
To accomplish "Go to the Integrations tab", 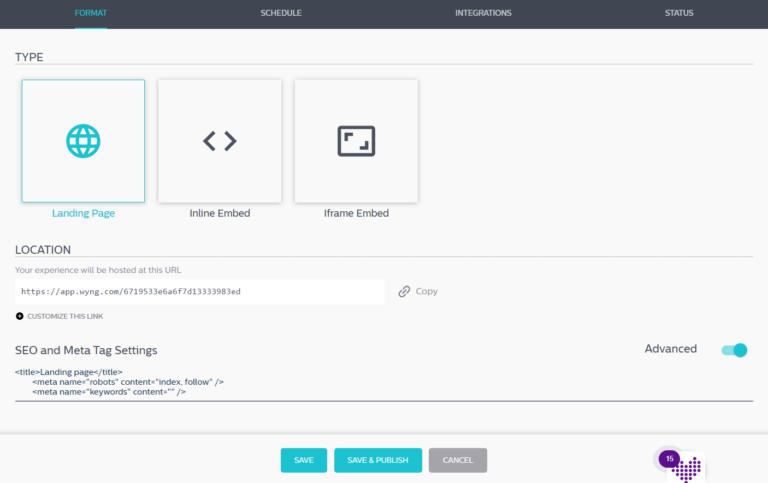I will [483, 13].
